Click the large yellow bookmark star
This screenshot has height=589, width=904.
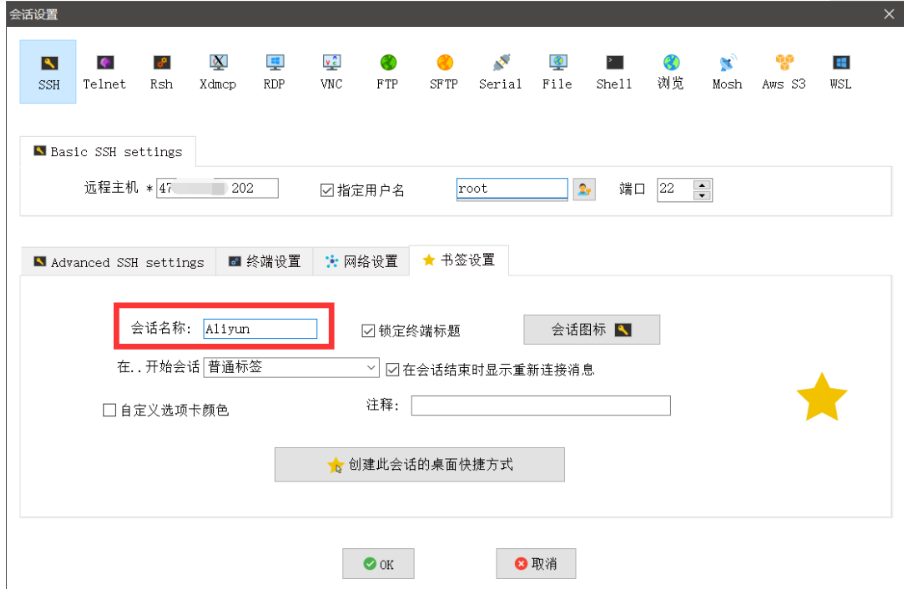pos(822,397)
